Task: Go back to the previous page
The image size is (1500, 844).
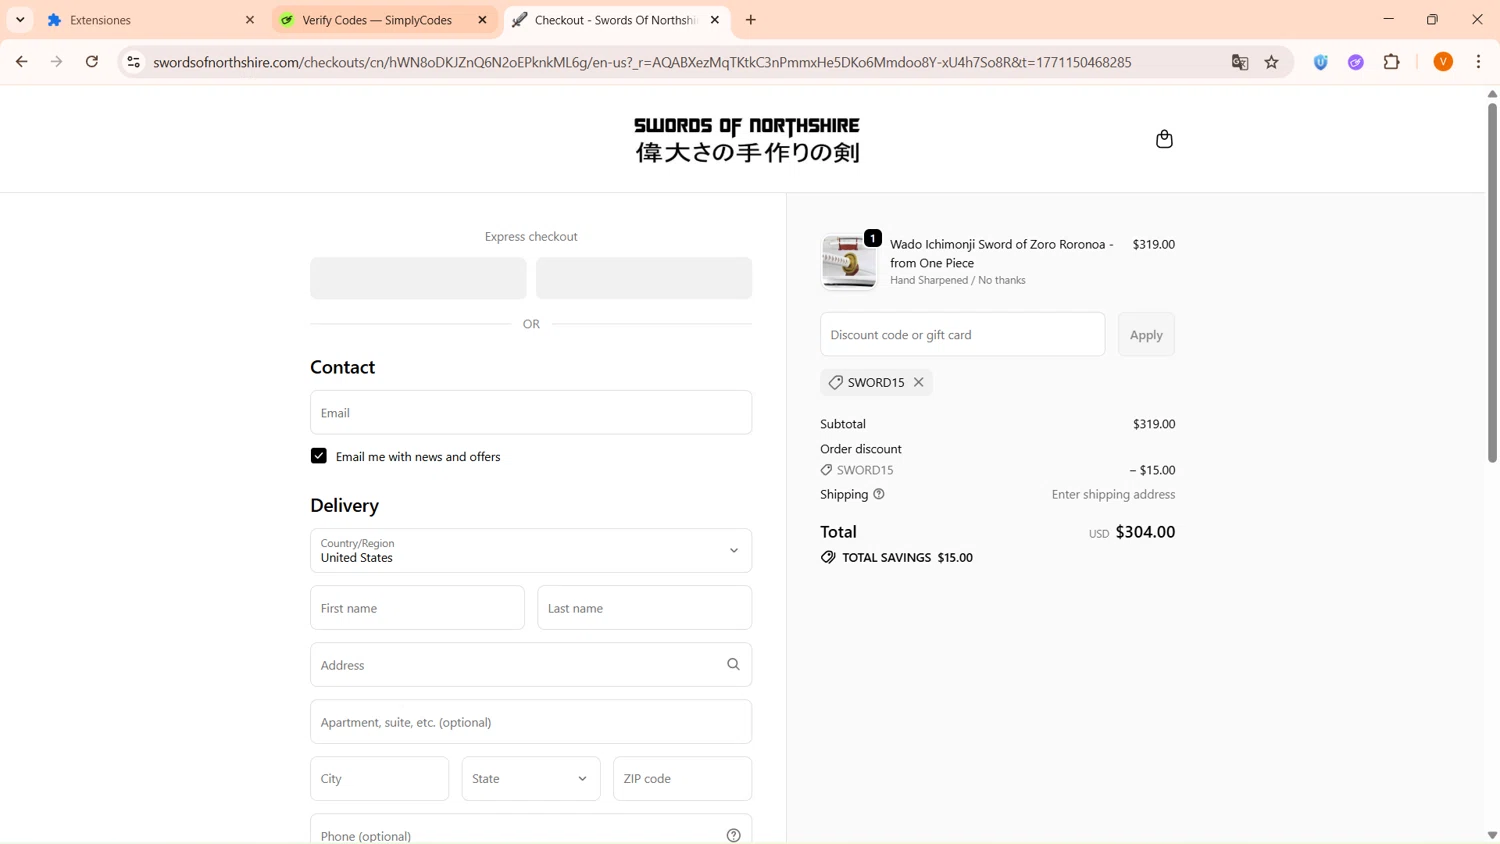Action: [21, 62]
